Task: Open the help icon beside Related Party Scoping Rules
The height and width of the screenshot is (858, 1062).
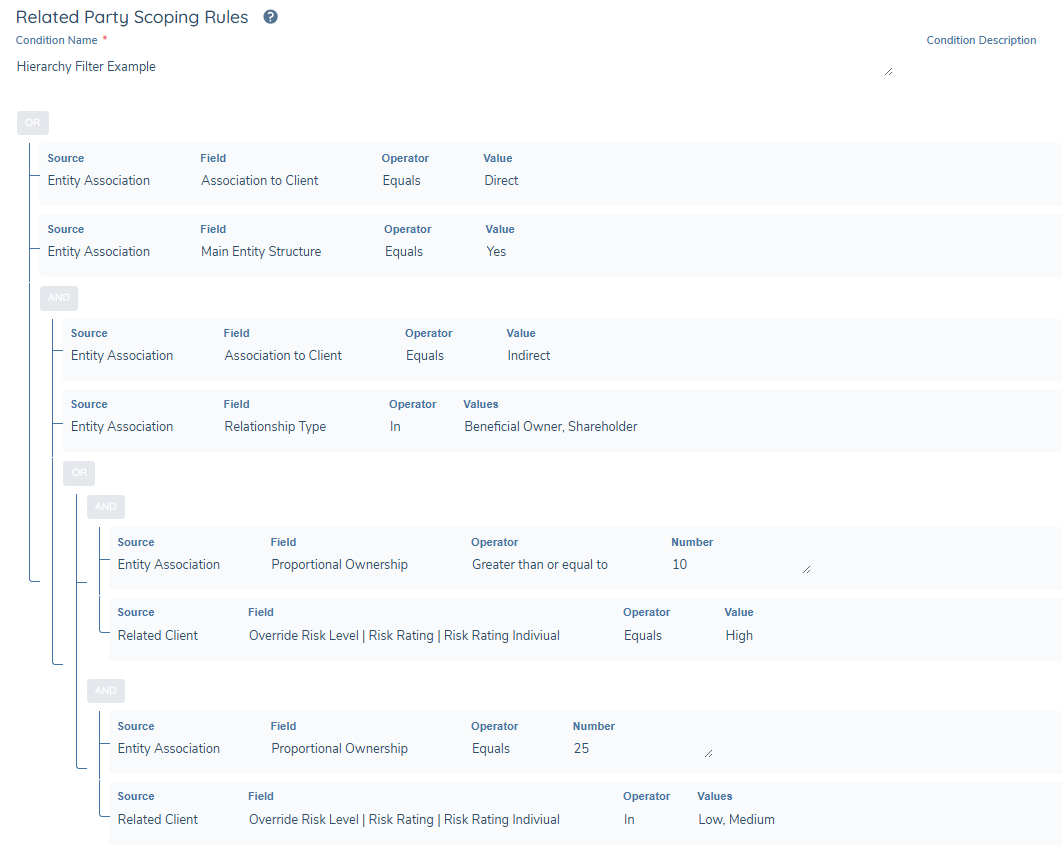Action: (270, 17)
